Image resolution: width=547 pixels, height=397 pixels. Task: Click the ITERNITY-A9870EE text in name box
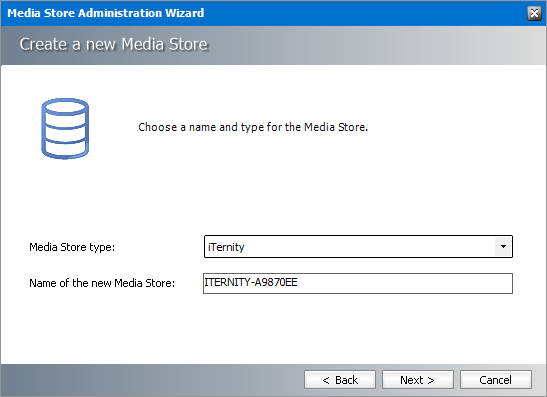251,282
